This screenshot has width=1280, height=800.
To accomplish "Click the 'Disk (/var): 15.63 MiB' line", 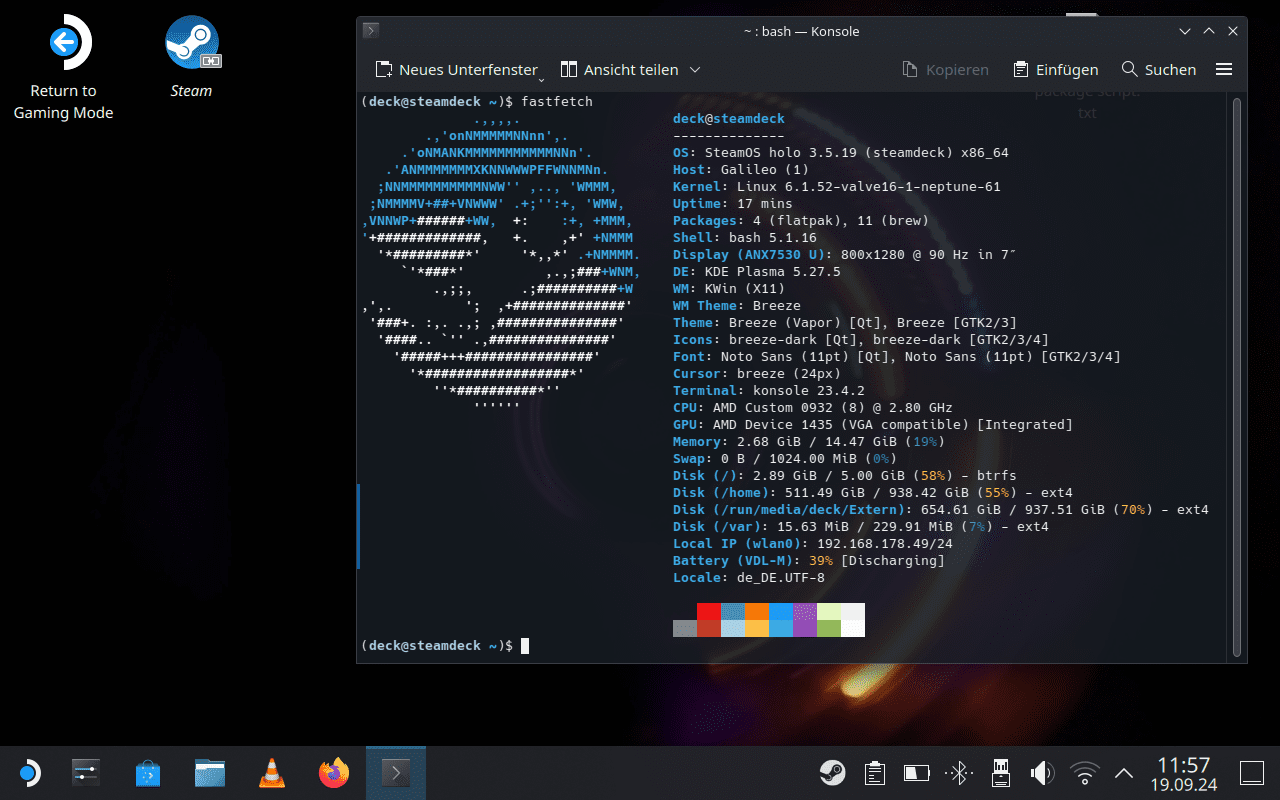I will point(861,527).
